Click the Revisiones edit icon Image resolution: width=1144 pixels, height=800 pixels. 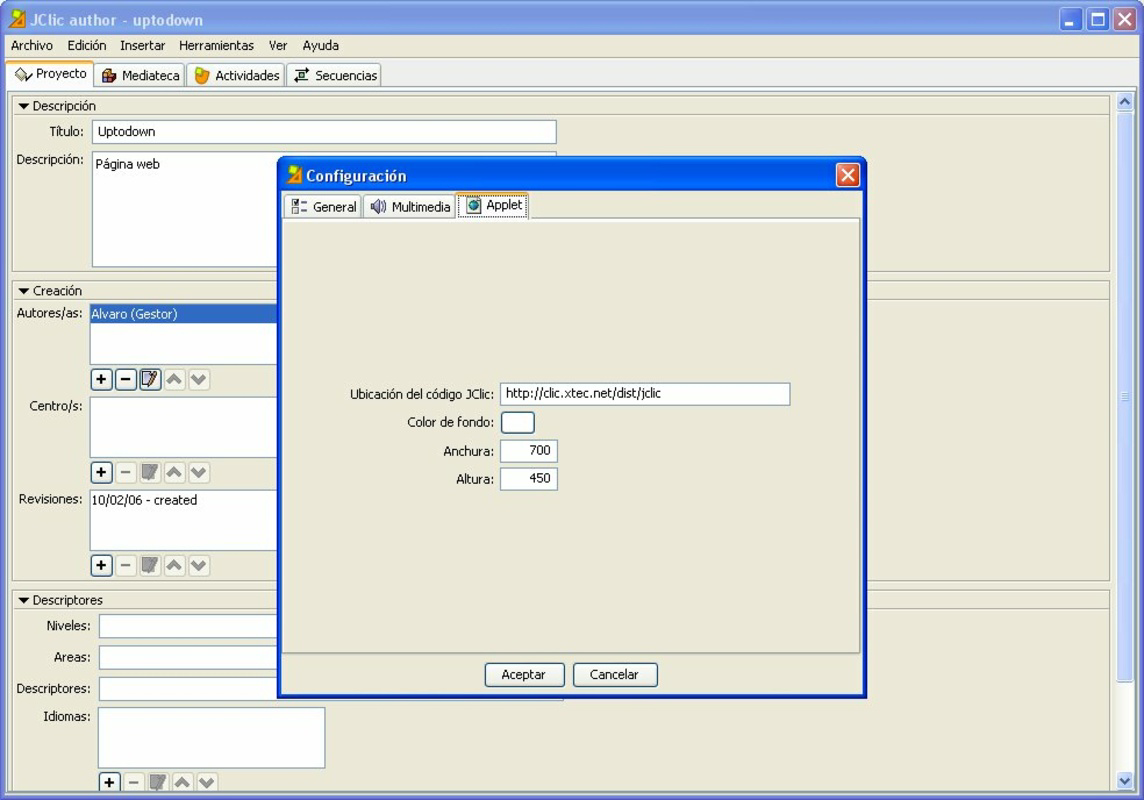(150, 565)
